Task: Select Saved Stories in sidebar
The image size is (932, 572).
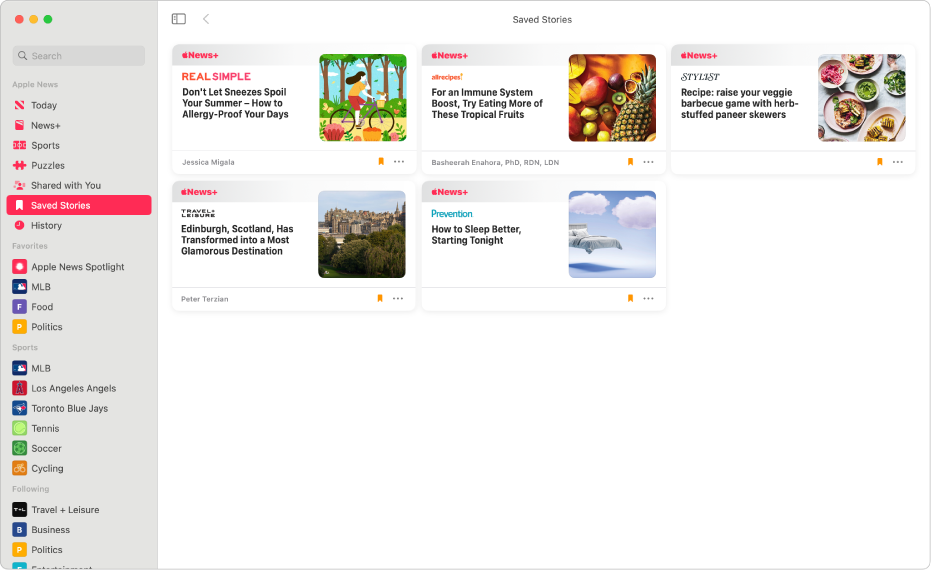Action: point(78,206)
